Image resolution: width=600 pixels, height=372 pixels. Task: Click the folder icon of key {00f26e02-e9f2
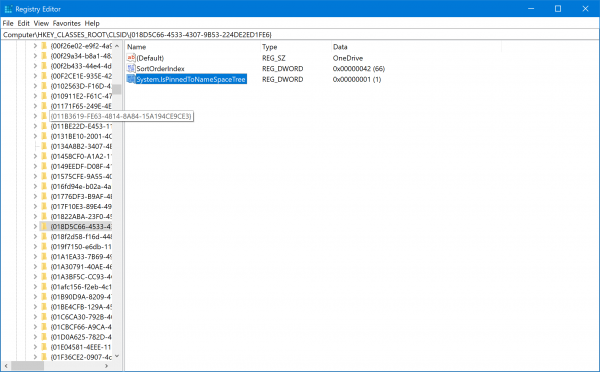44,46
